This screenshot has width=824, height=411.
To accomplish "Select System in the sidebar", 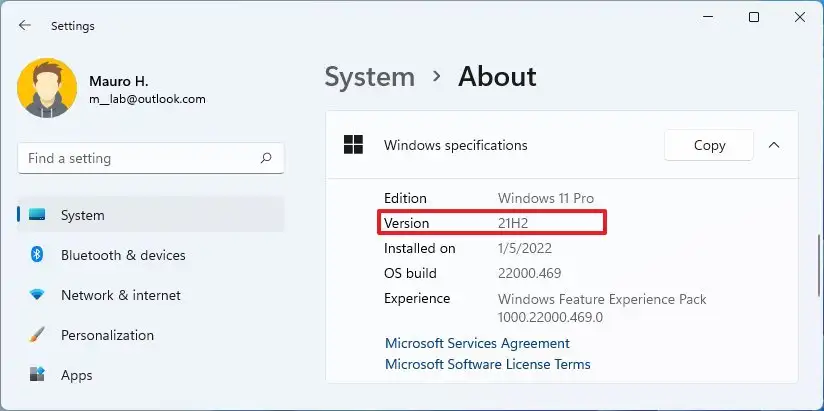I will point(151,214).
